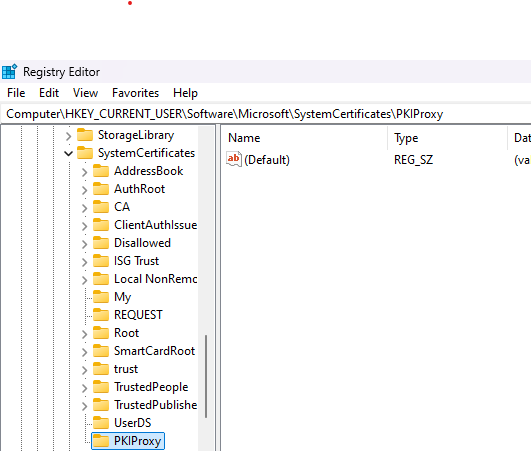Open the View menu

click(85, 93)
